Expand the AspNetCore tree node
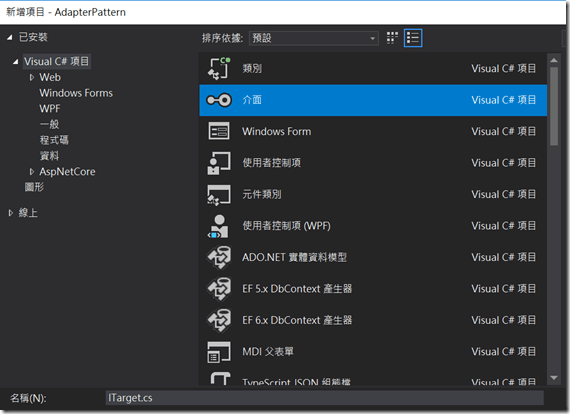Screen dimensions: 570x414 (x=32, y=172)
